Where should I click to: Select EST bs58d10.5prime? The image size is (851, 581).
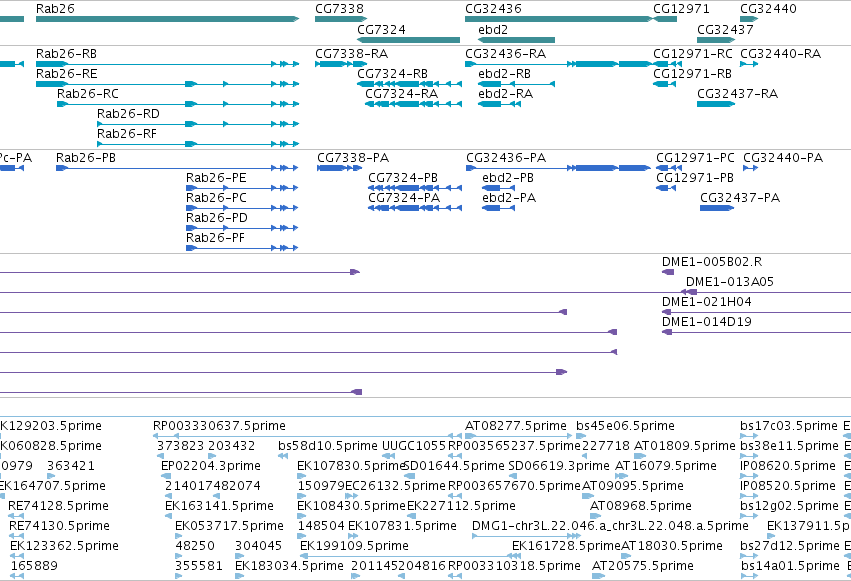(x=328, y=446)
